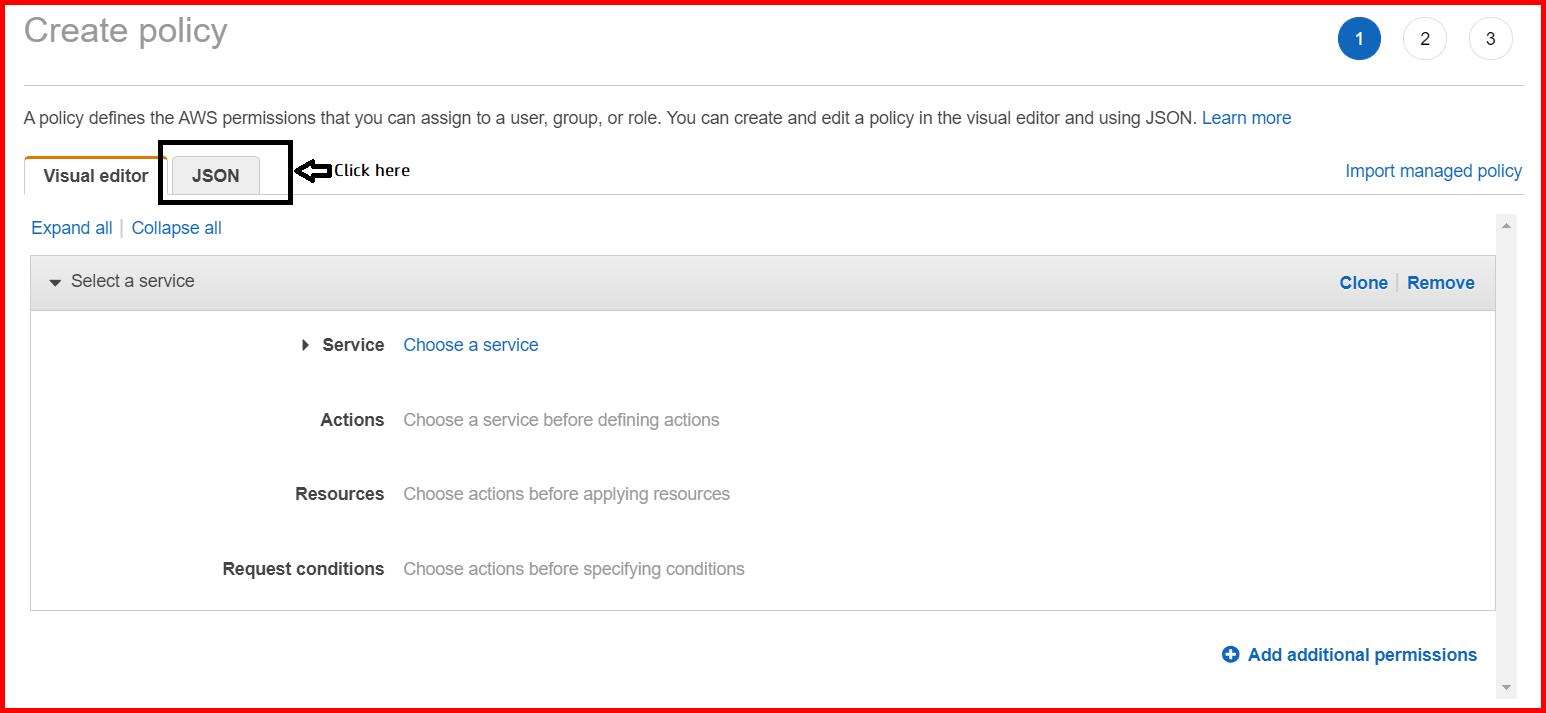Click the vertical scrollbar track

(1508, 450)
